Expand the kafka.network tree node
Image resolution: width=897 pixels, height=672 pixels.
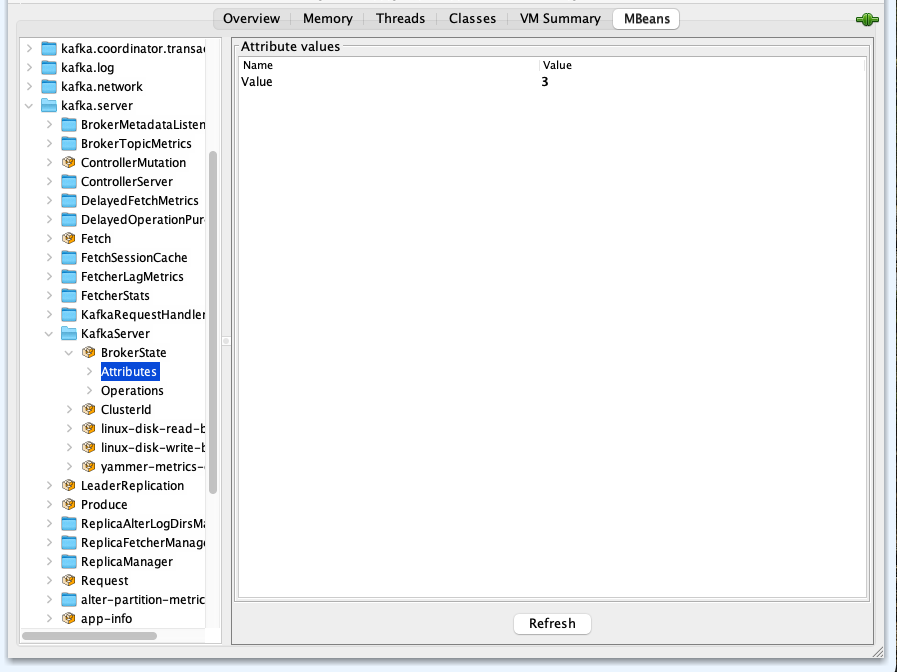point(29,86)
